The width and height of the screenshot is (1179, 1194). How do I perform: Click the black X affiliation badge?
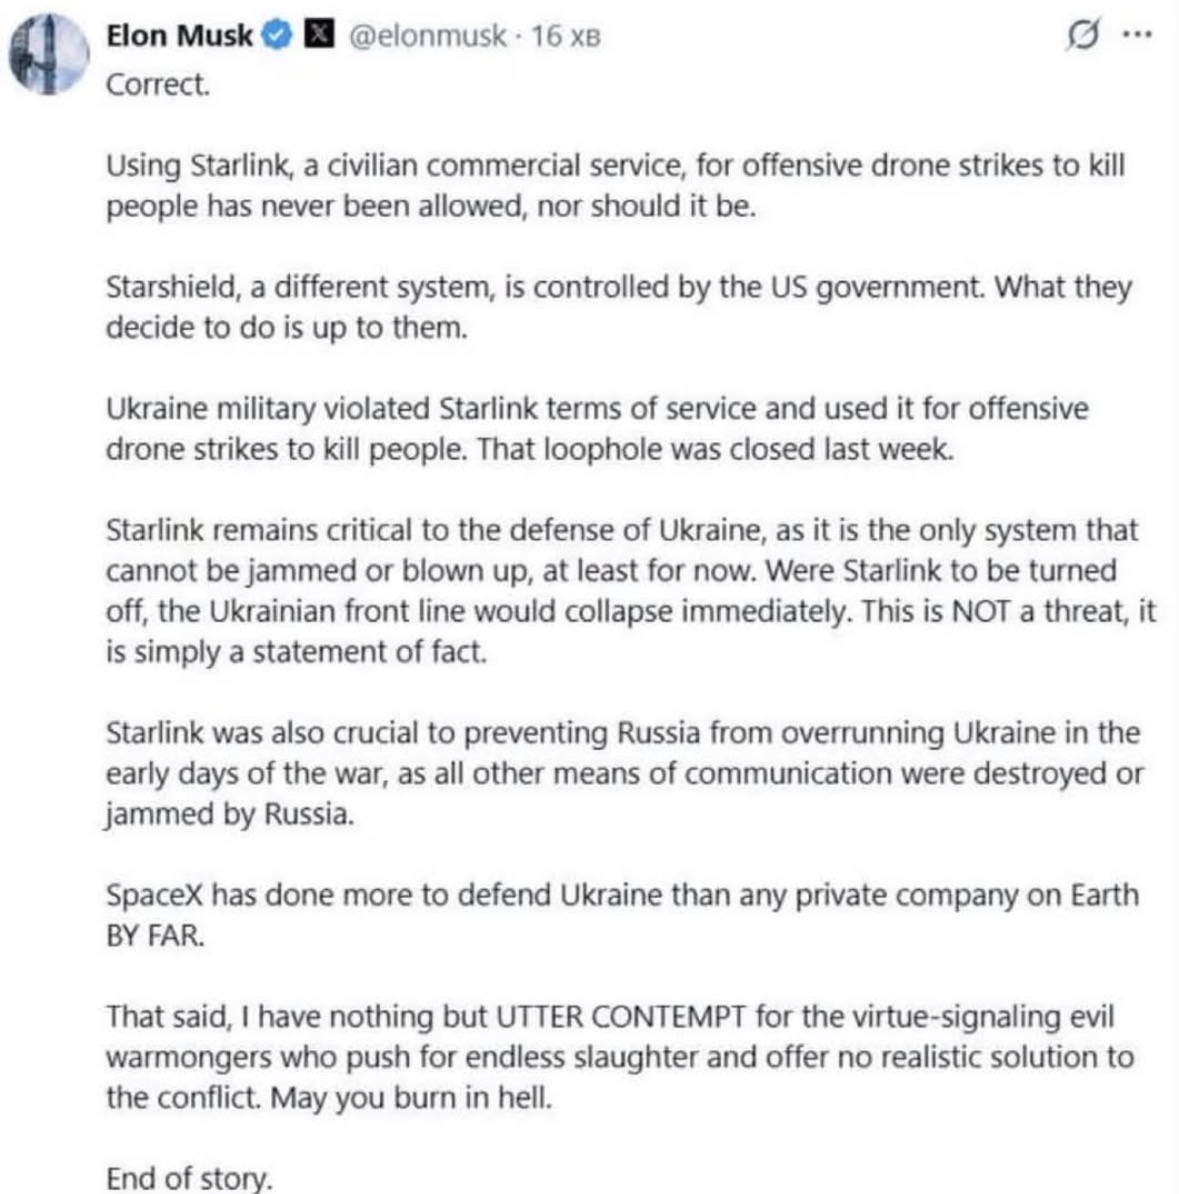point(319,34)
